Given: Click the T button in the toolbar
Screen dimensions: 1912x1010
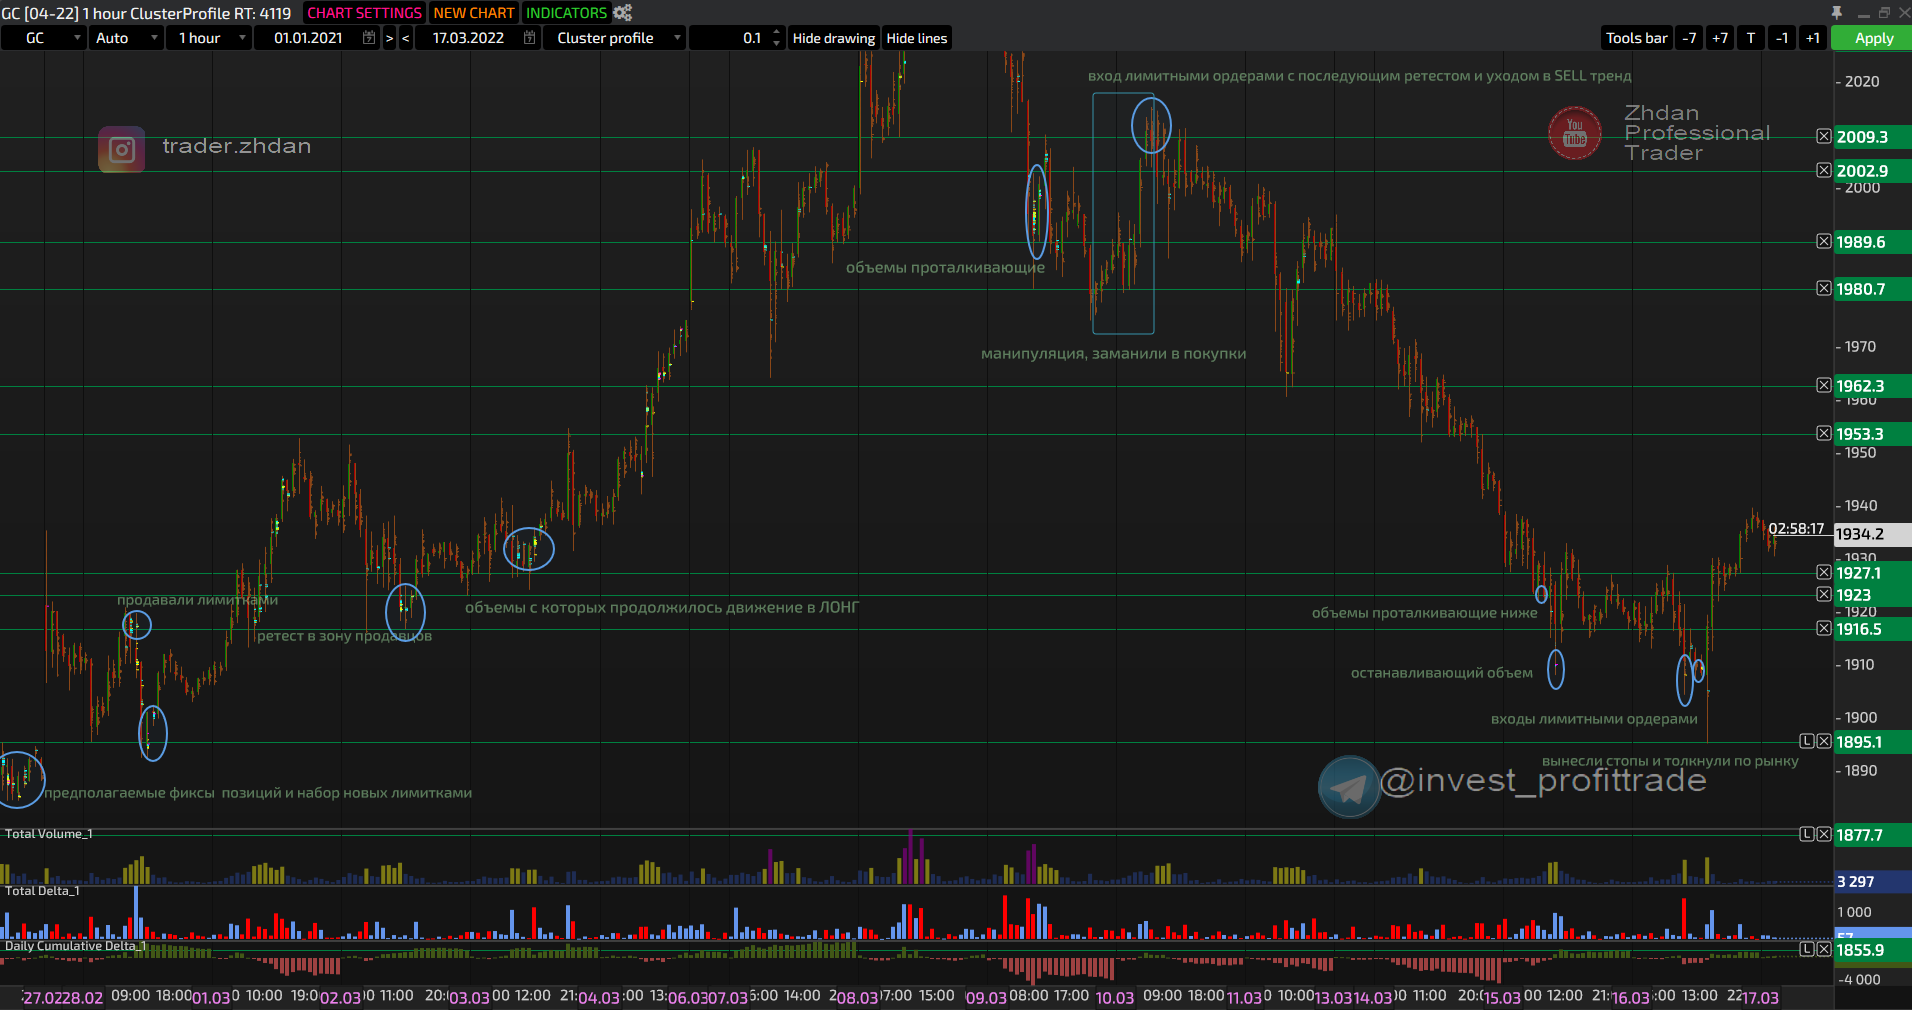Looking at the screenshot, I should (x=1751, y=38).
